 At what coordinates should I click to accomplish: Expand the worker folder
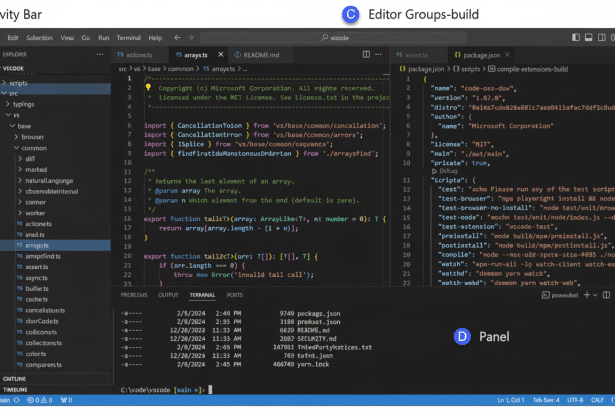click(55, 213)
